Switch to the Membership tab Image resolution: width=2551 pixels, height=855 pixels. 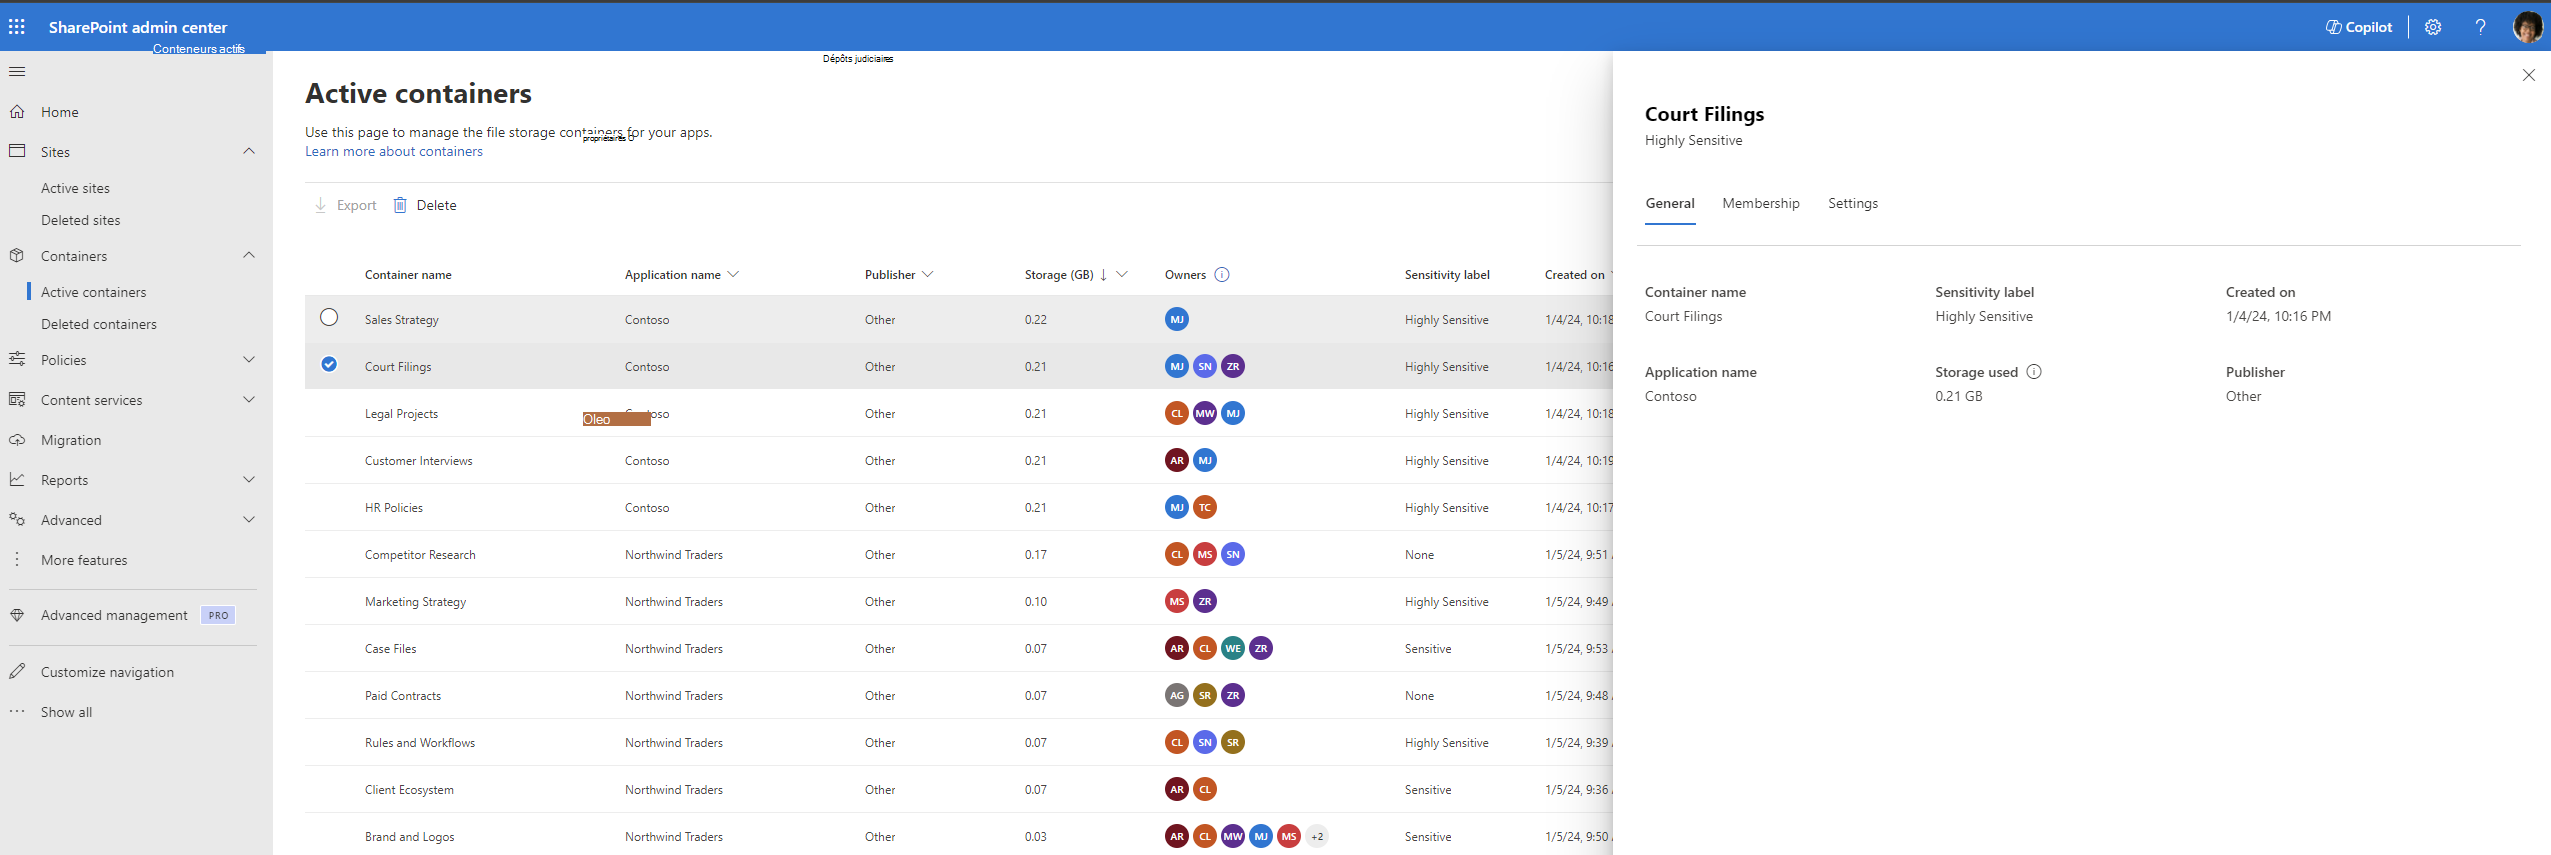[1760, 204]
